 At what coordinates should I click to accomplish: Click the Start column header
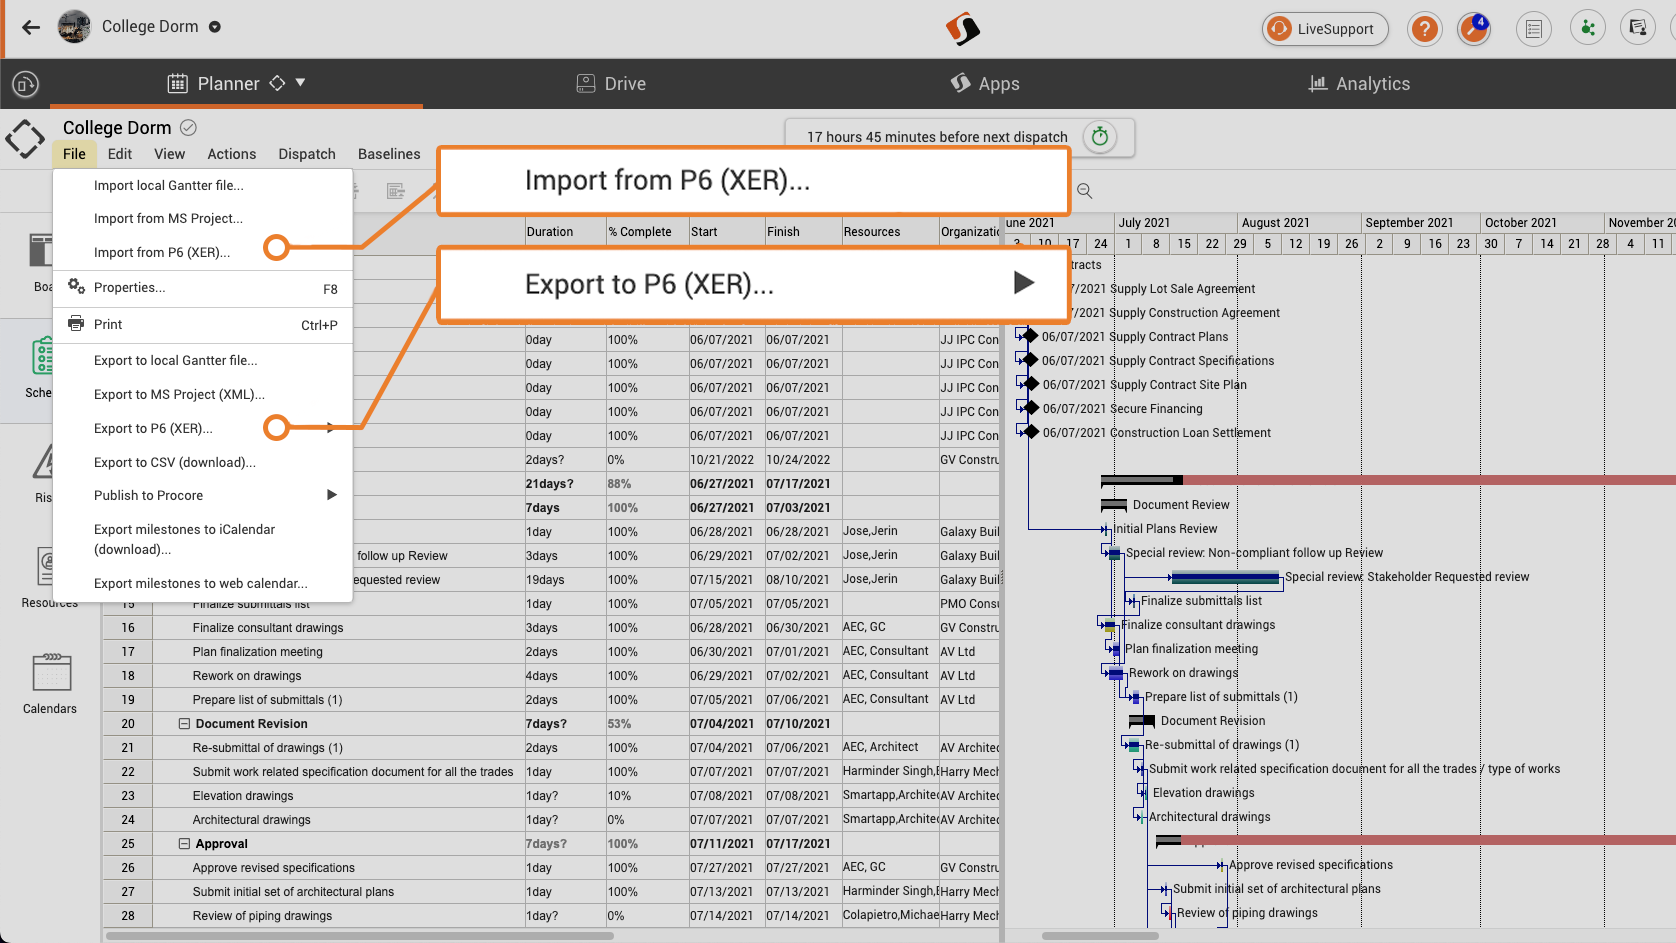[726, 232]
